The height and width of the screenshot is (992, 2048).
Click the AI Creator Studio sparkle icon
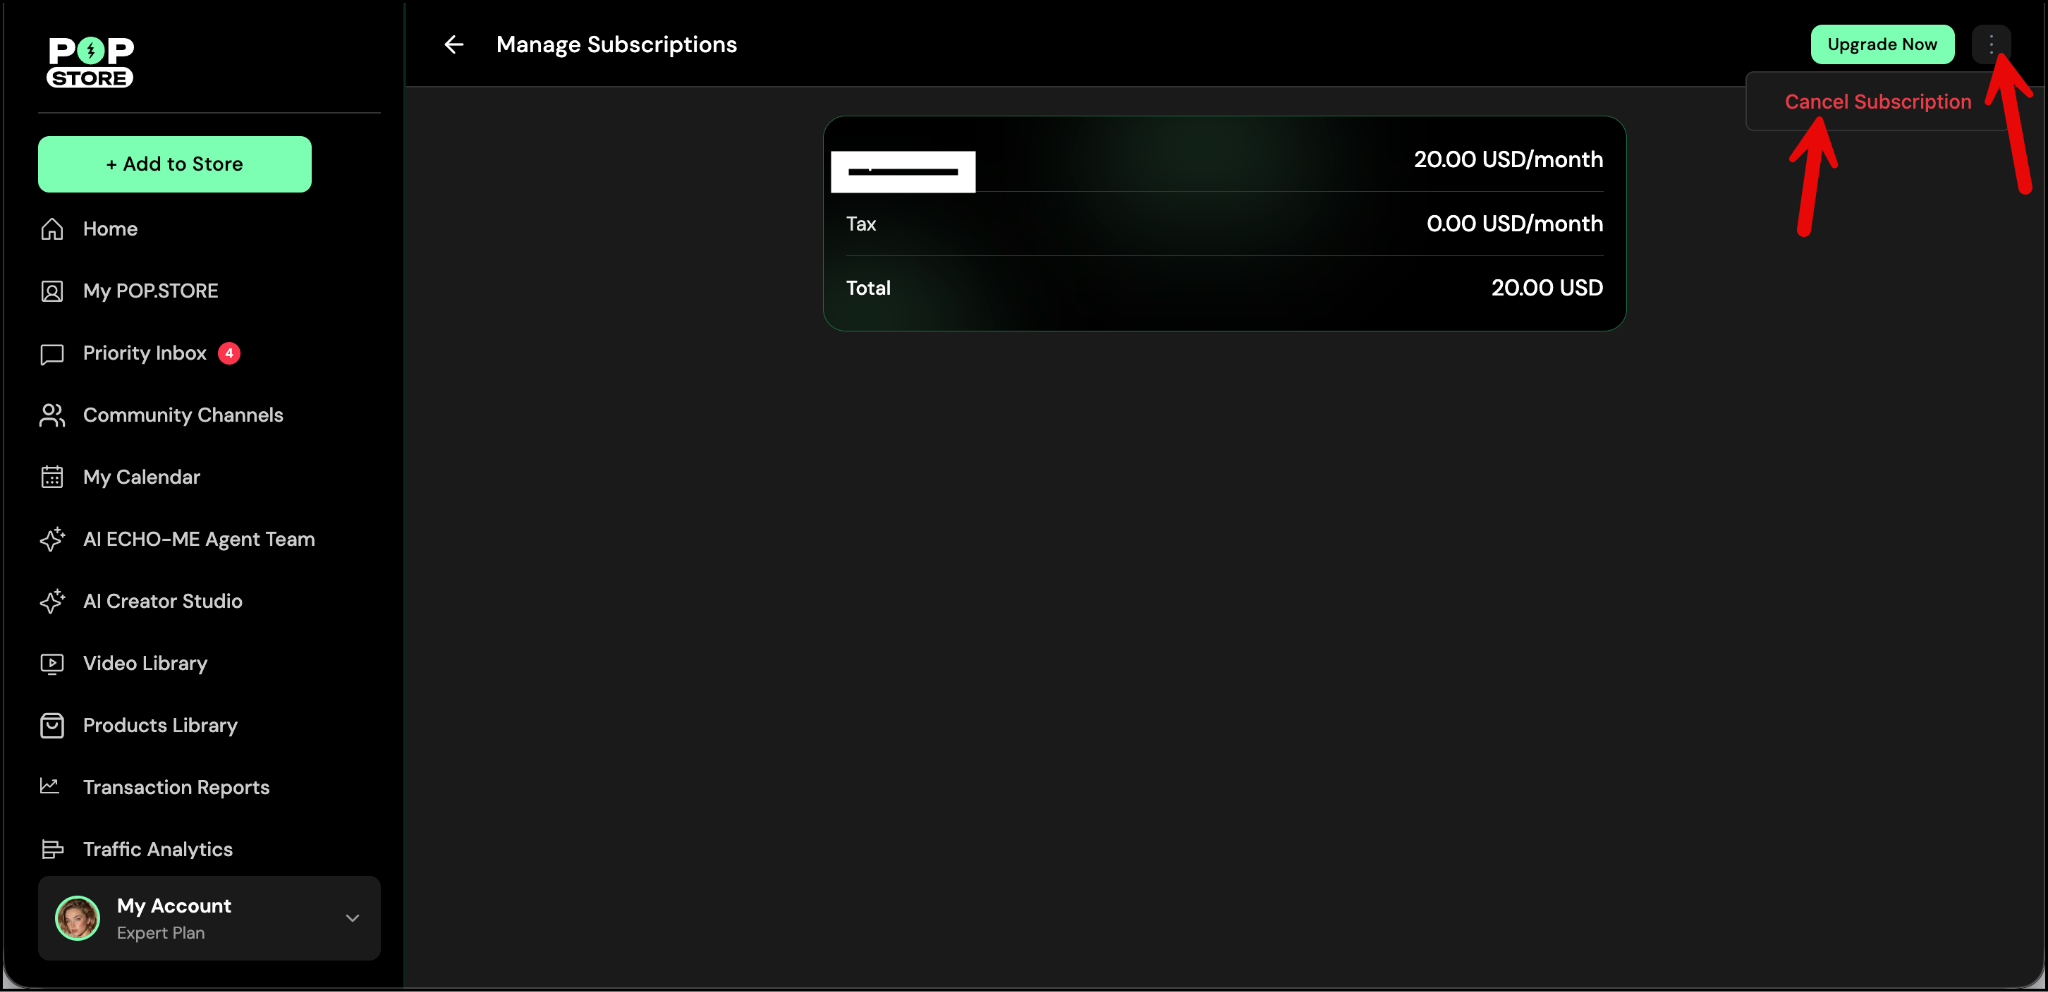(52, 601)
